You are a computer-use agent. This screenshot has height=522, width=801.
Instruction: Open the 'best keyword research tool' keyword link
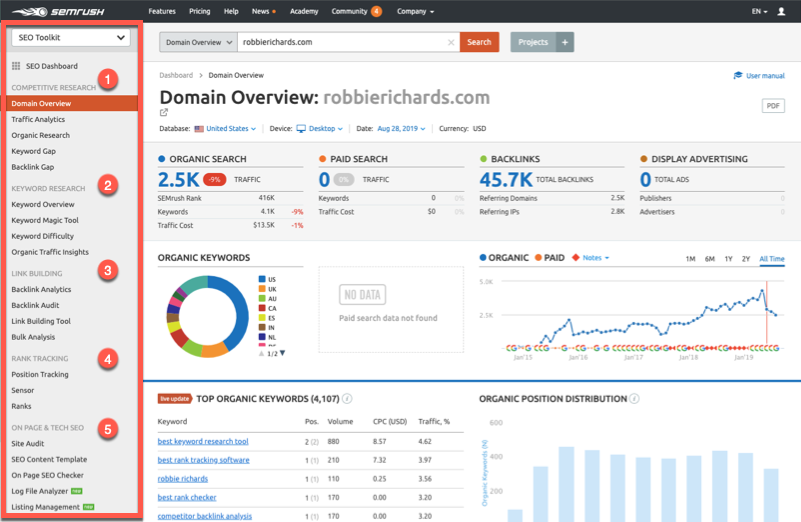click(203, 441)
